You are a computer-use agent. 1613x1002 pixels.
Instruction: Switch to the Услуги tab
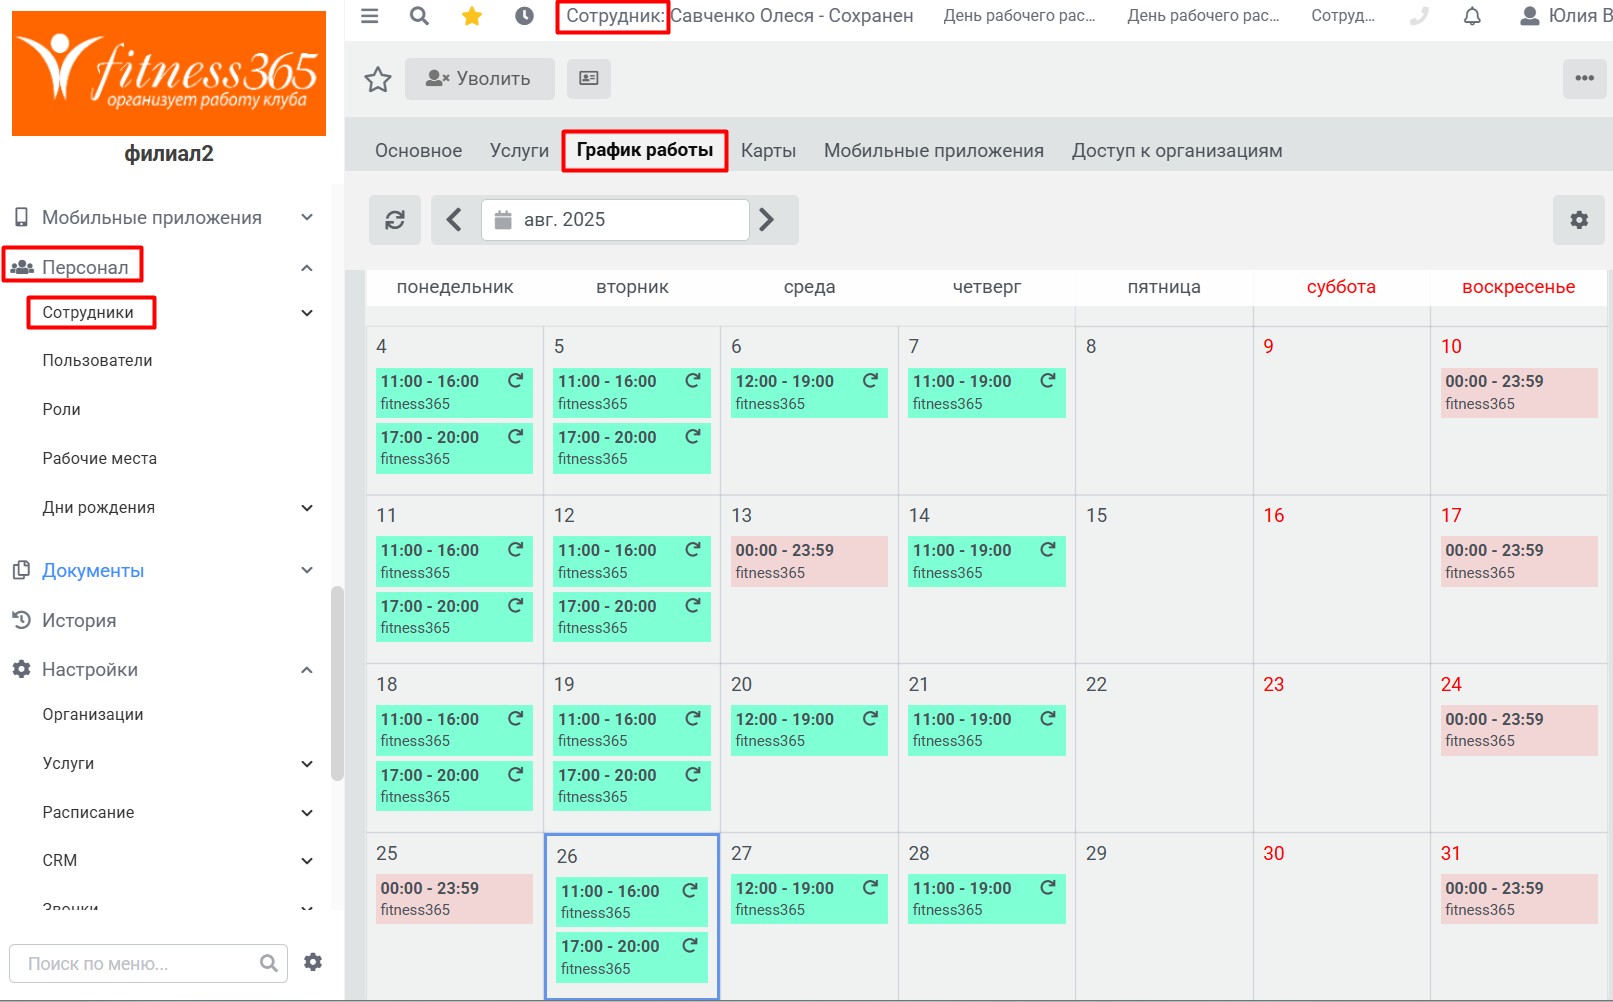[x=519, y=151]
